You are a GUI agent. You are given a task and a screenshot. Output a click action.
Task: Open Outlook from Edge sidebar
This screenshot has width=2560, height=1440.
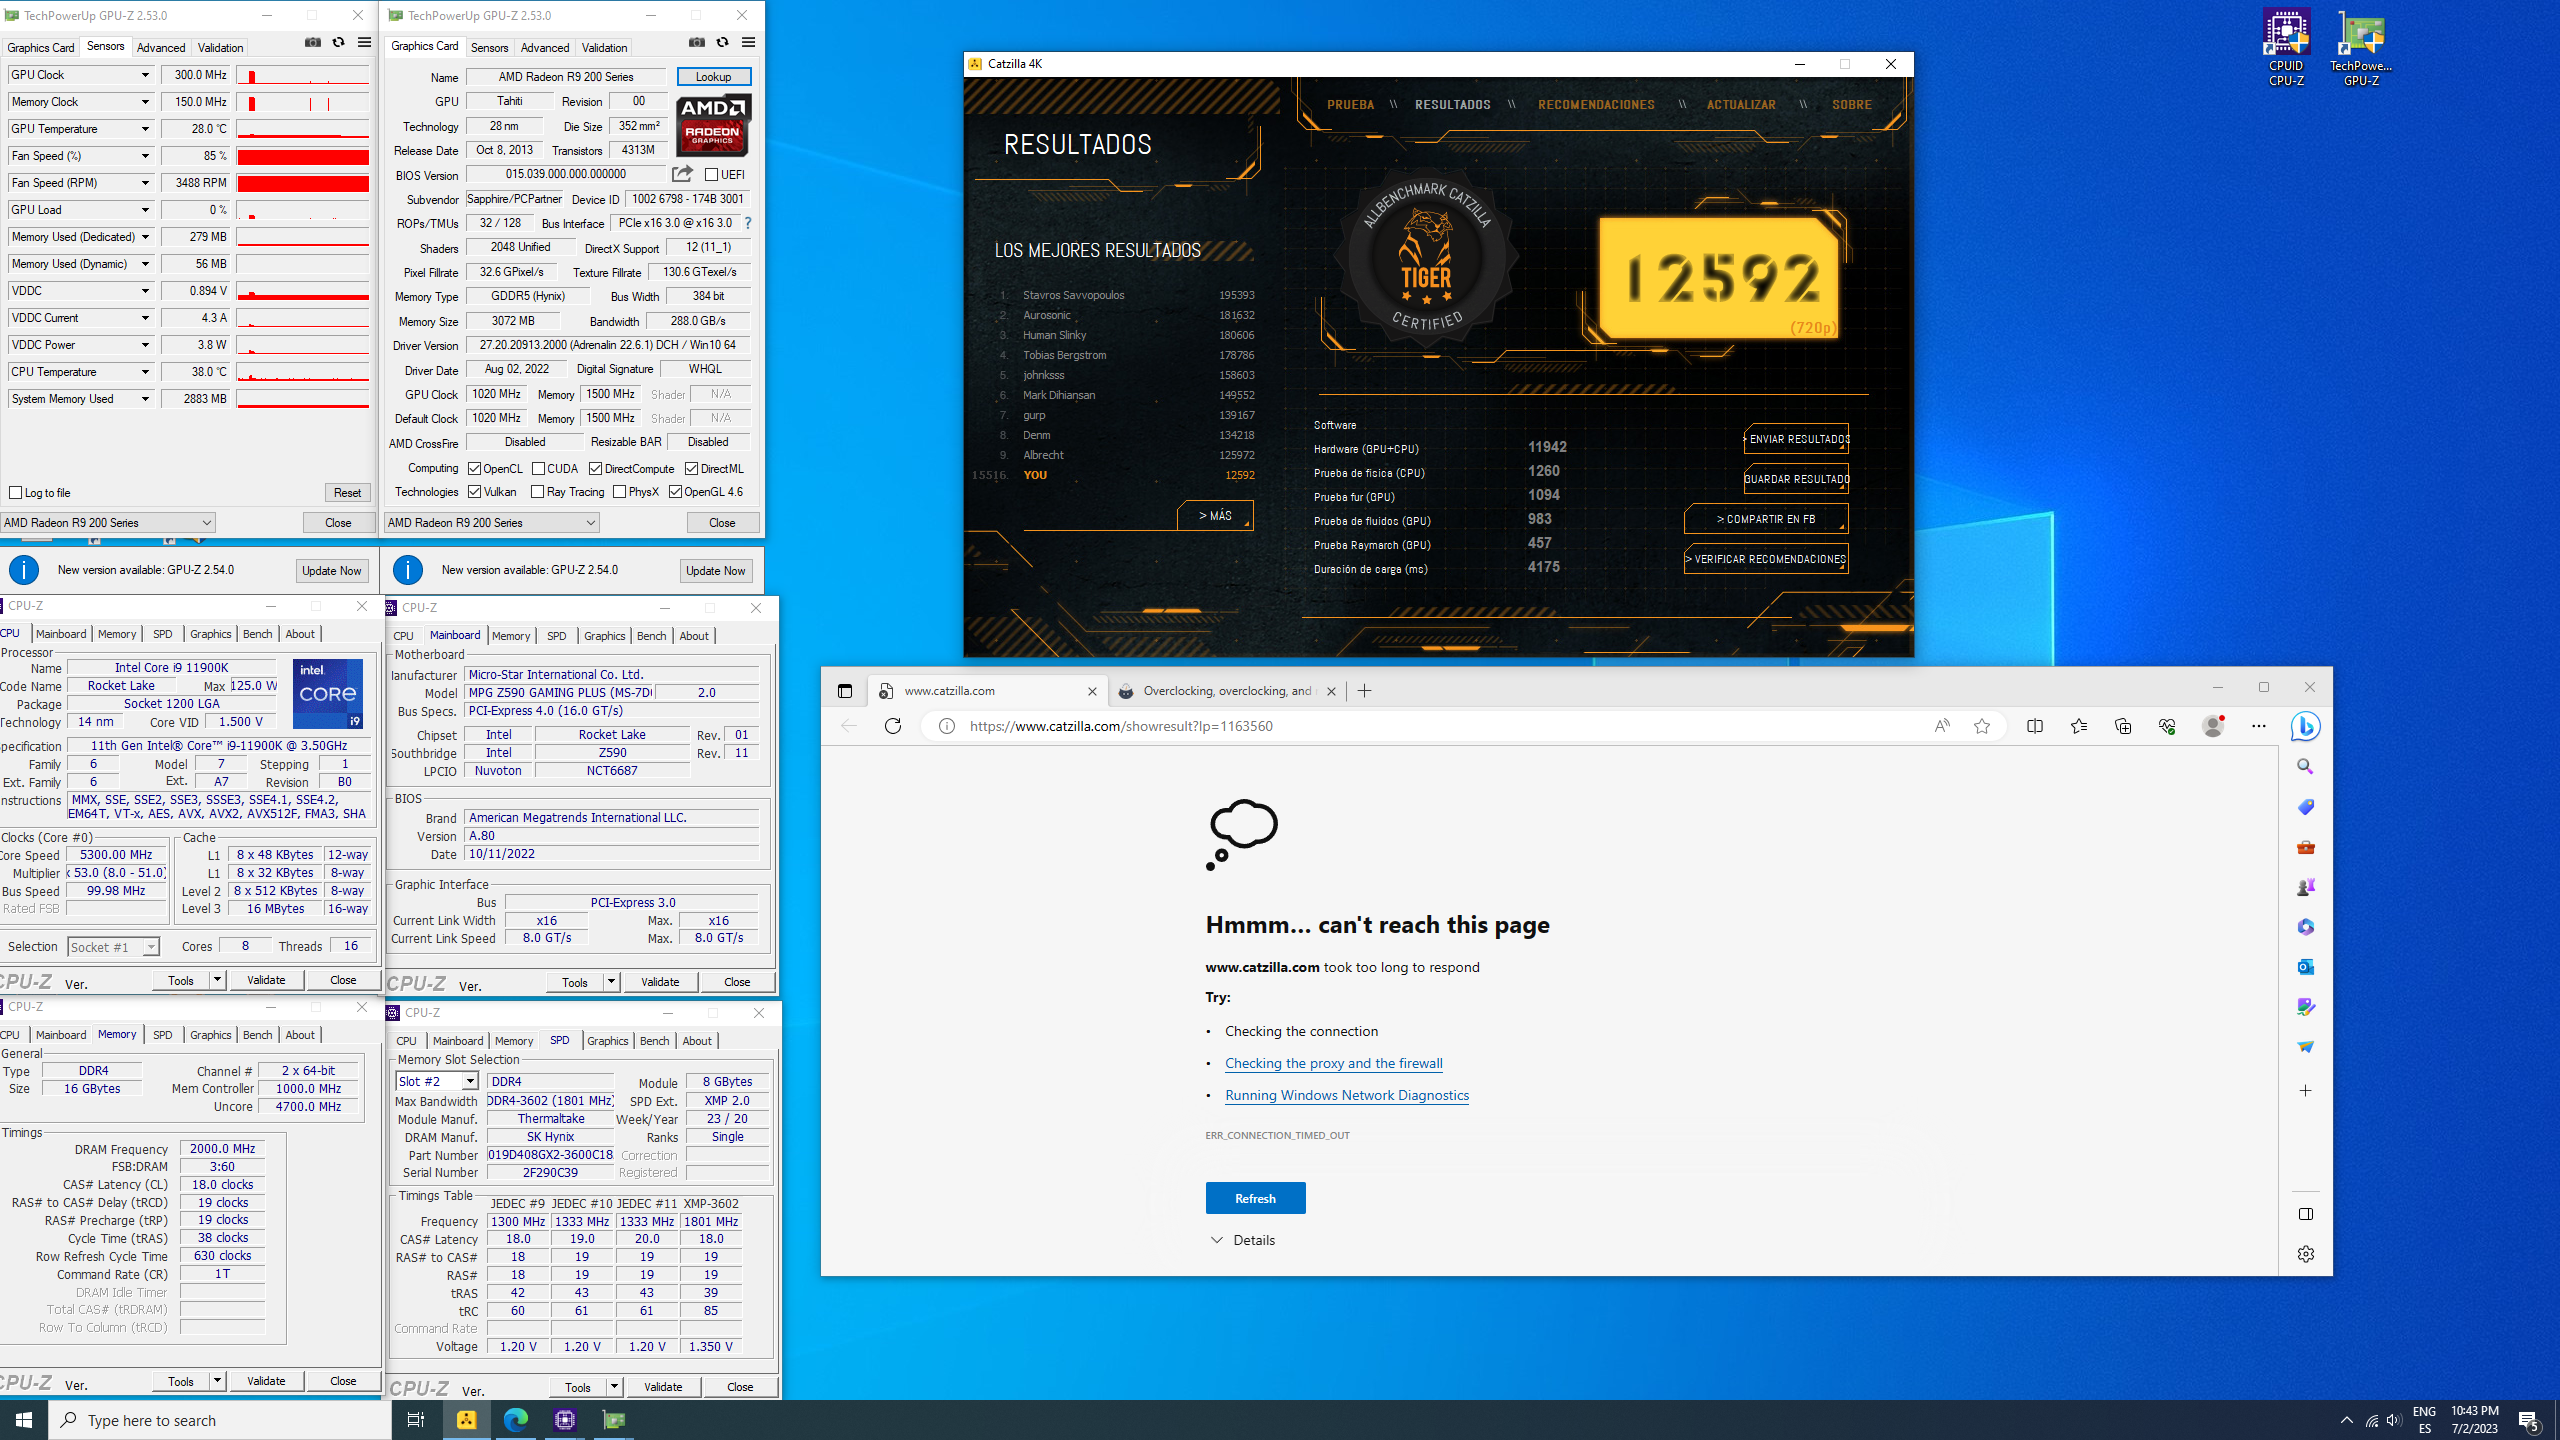point(2306,967)
